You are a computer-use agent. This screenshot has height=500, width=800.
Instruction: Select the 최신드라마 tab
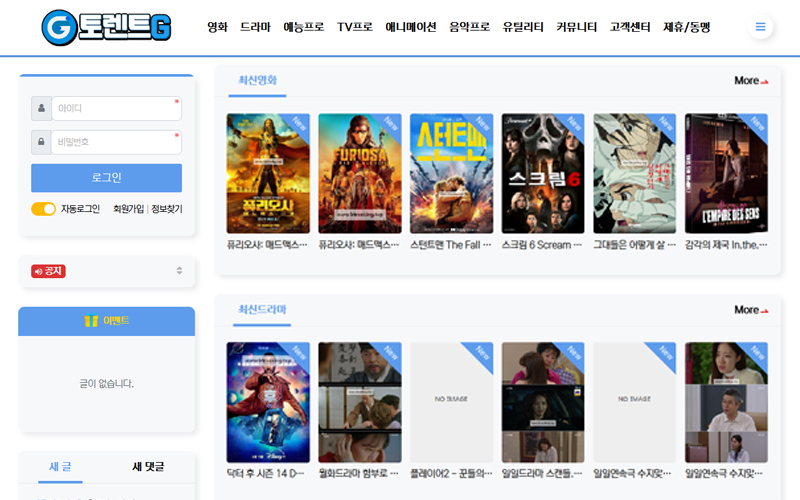(262, 310)
